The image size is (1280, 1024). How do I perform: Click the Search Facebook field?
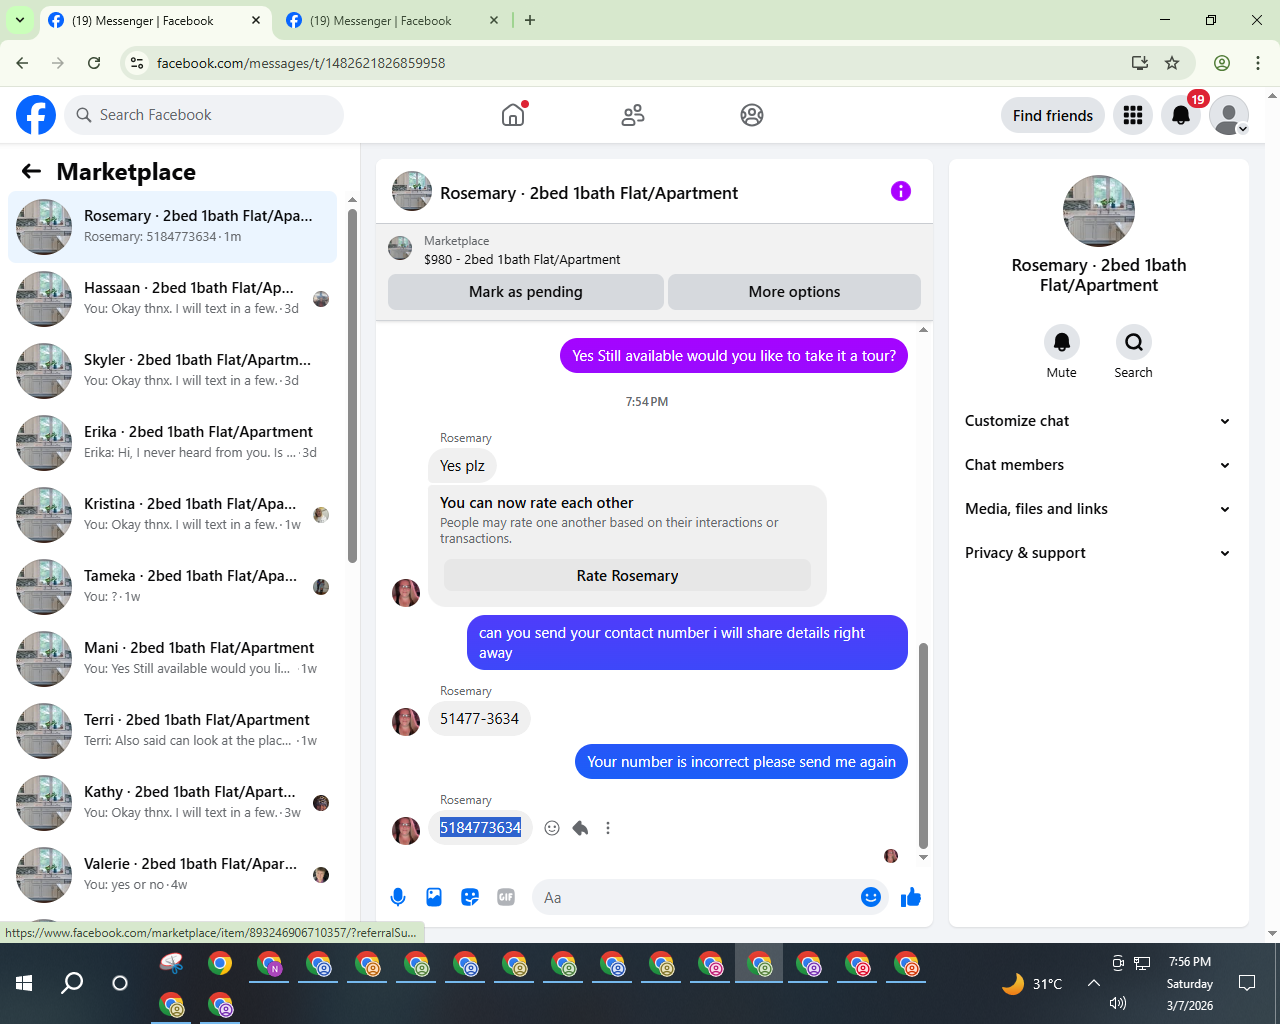click(x=204, y=115)
